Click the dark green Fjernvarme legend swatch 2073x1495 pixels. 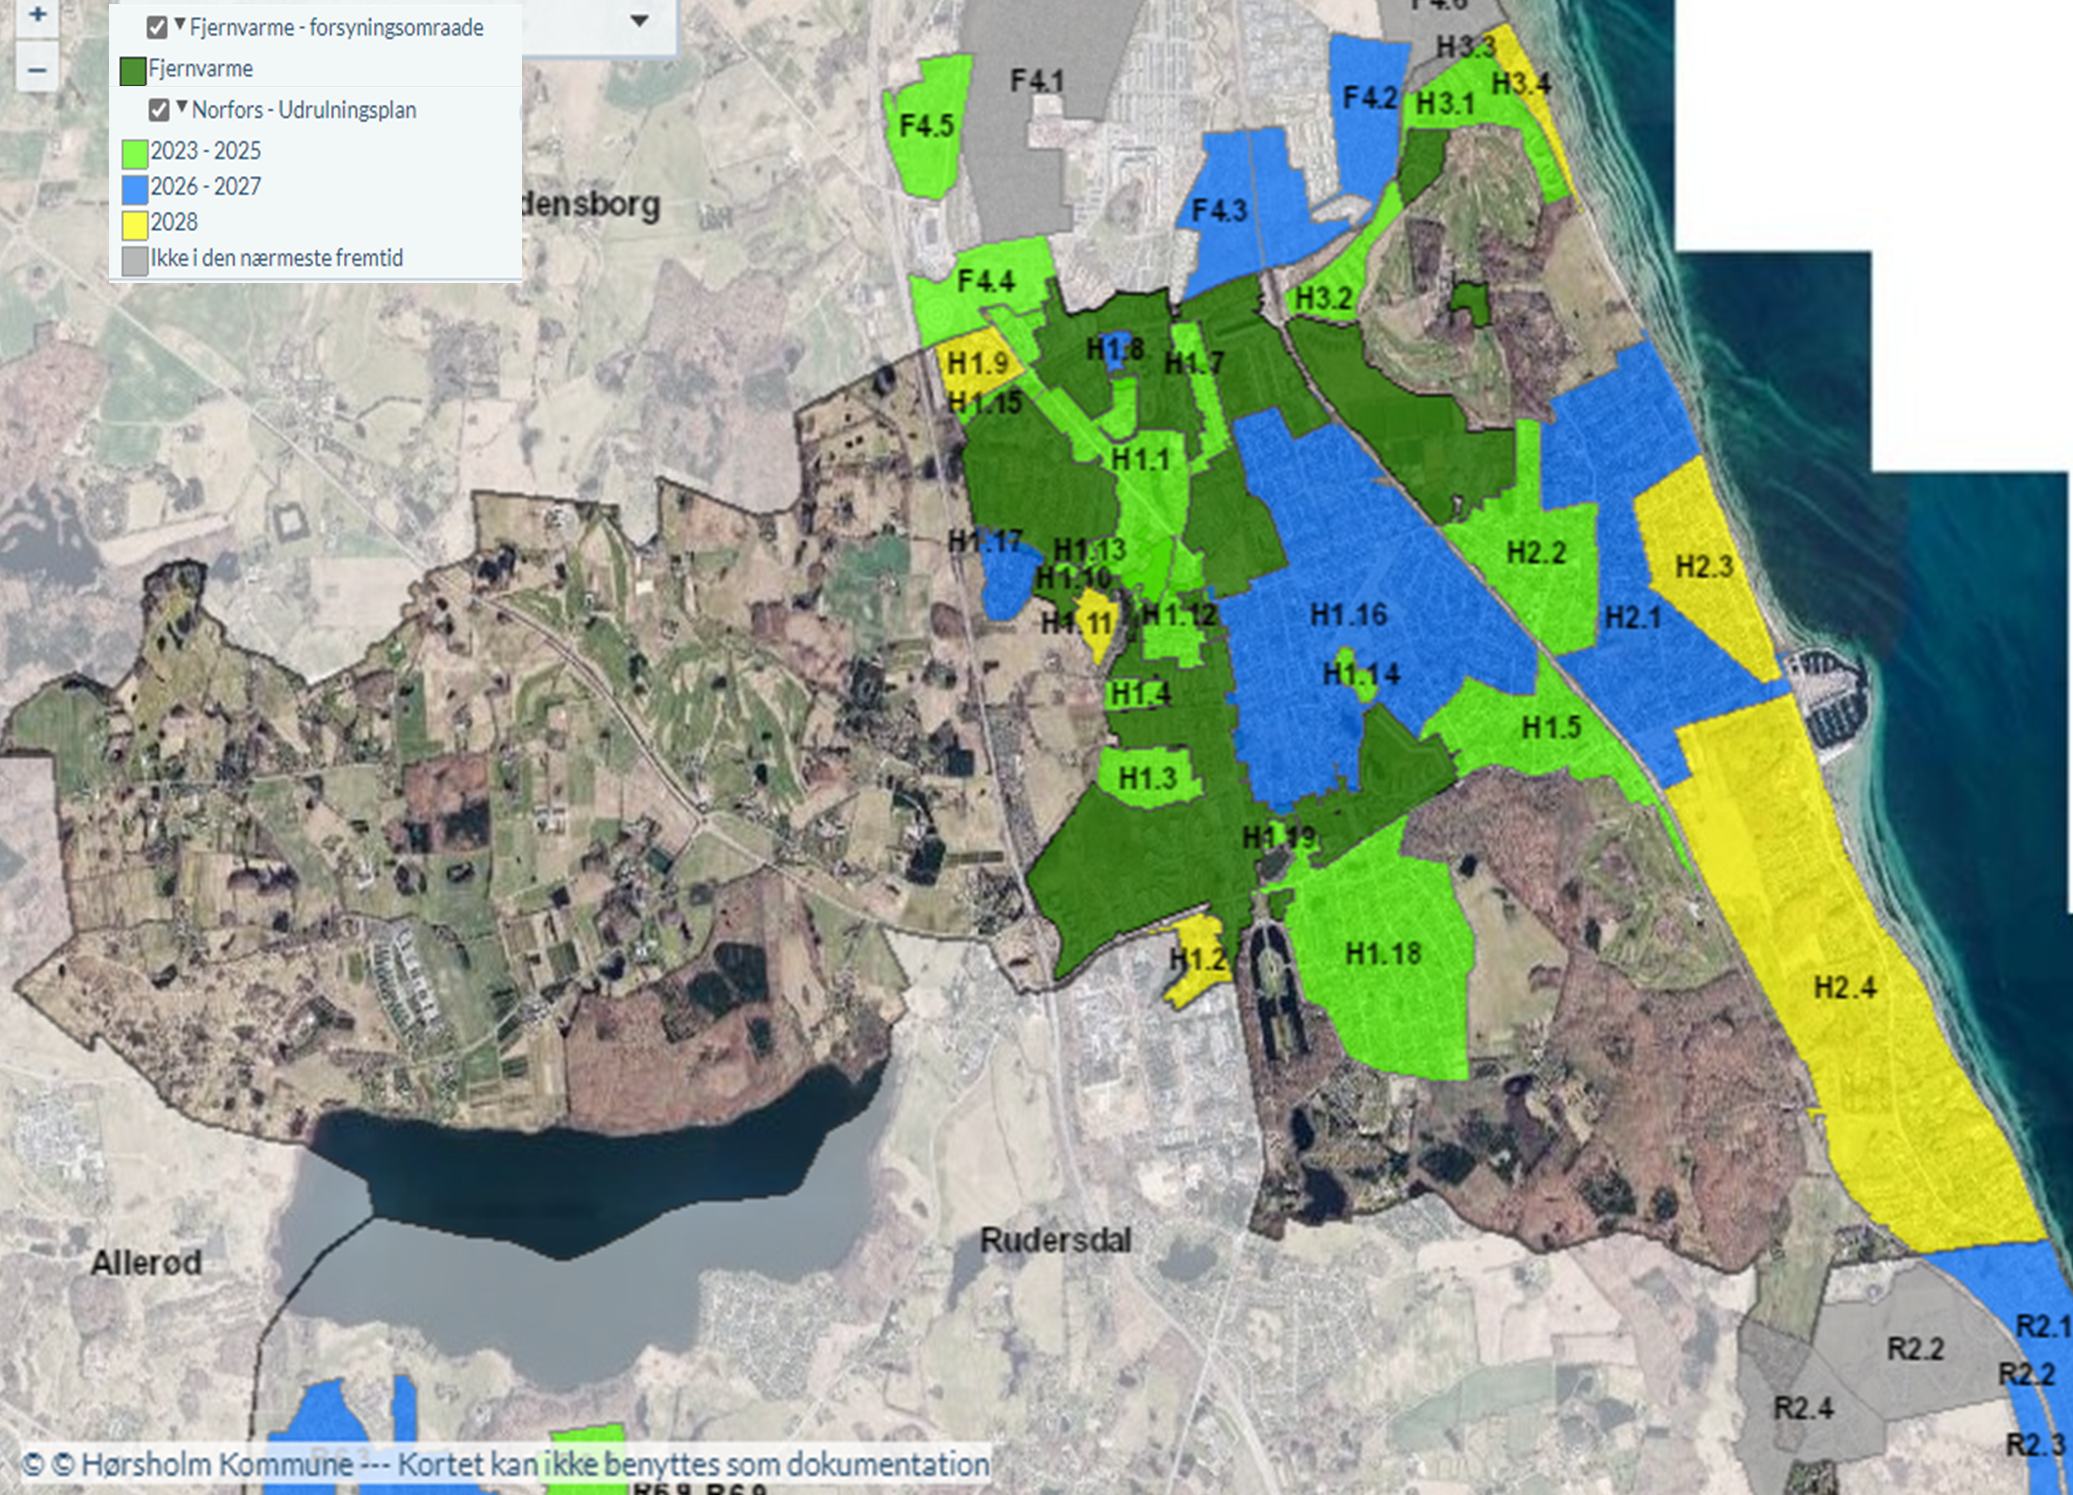[133, 70]
